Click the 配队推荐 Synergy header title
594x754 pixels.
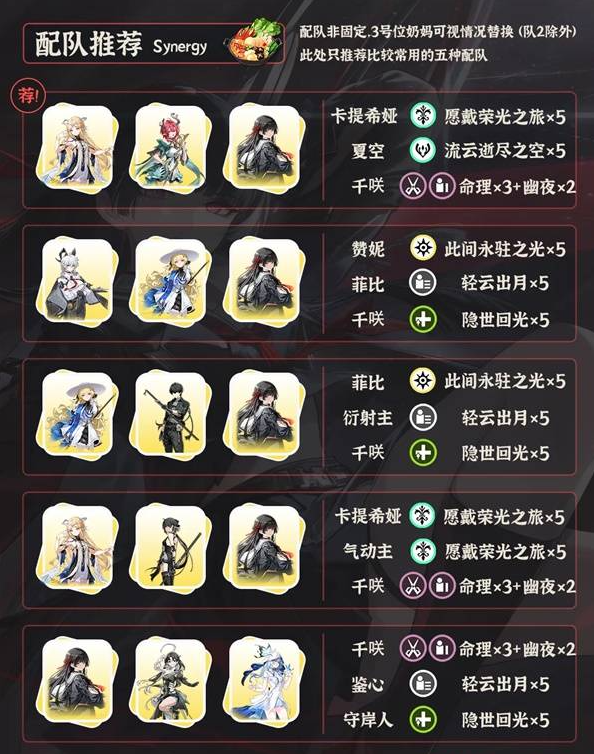click(121, 44)
